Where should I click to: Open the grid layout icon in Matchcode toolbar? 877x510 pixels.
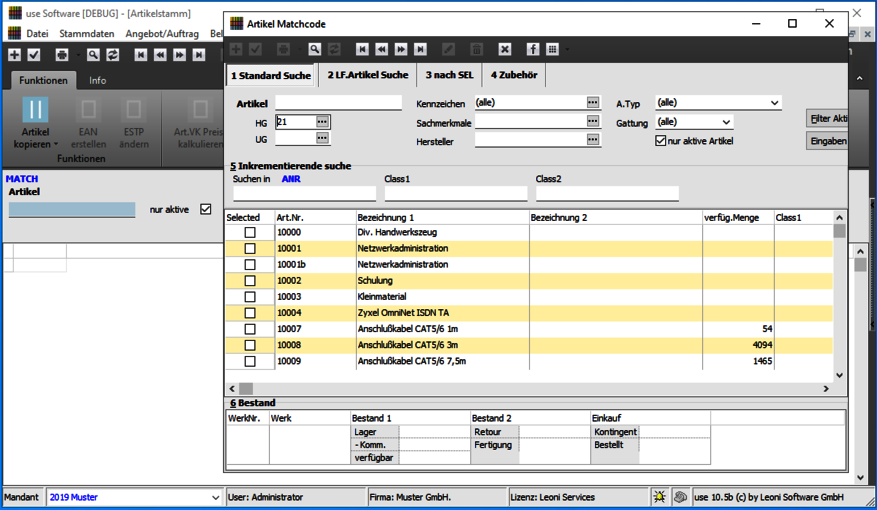pos(552,50)
